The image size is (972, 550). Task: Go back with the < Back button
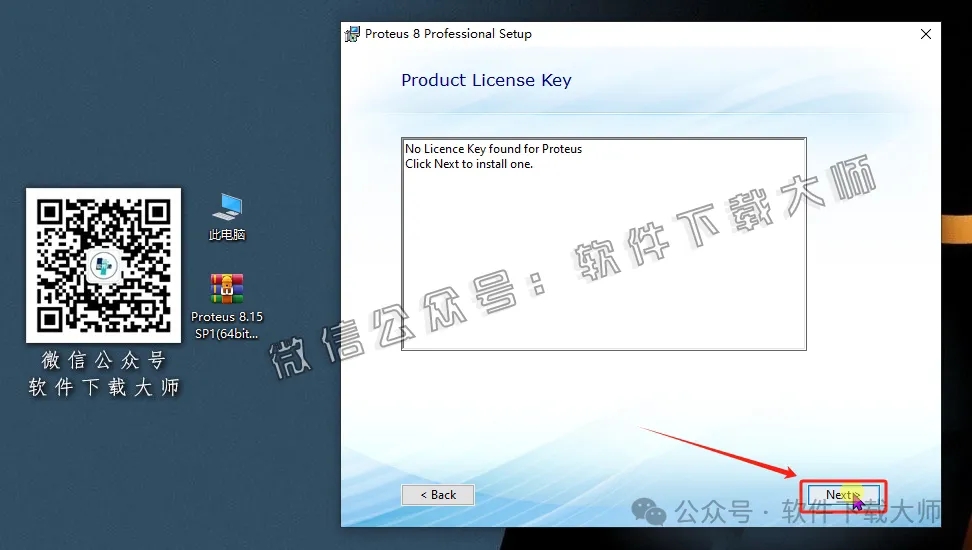tap(438, 495)
